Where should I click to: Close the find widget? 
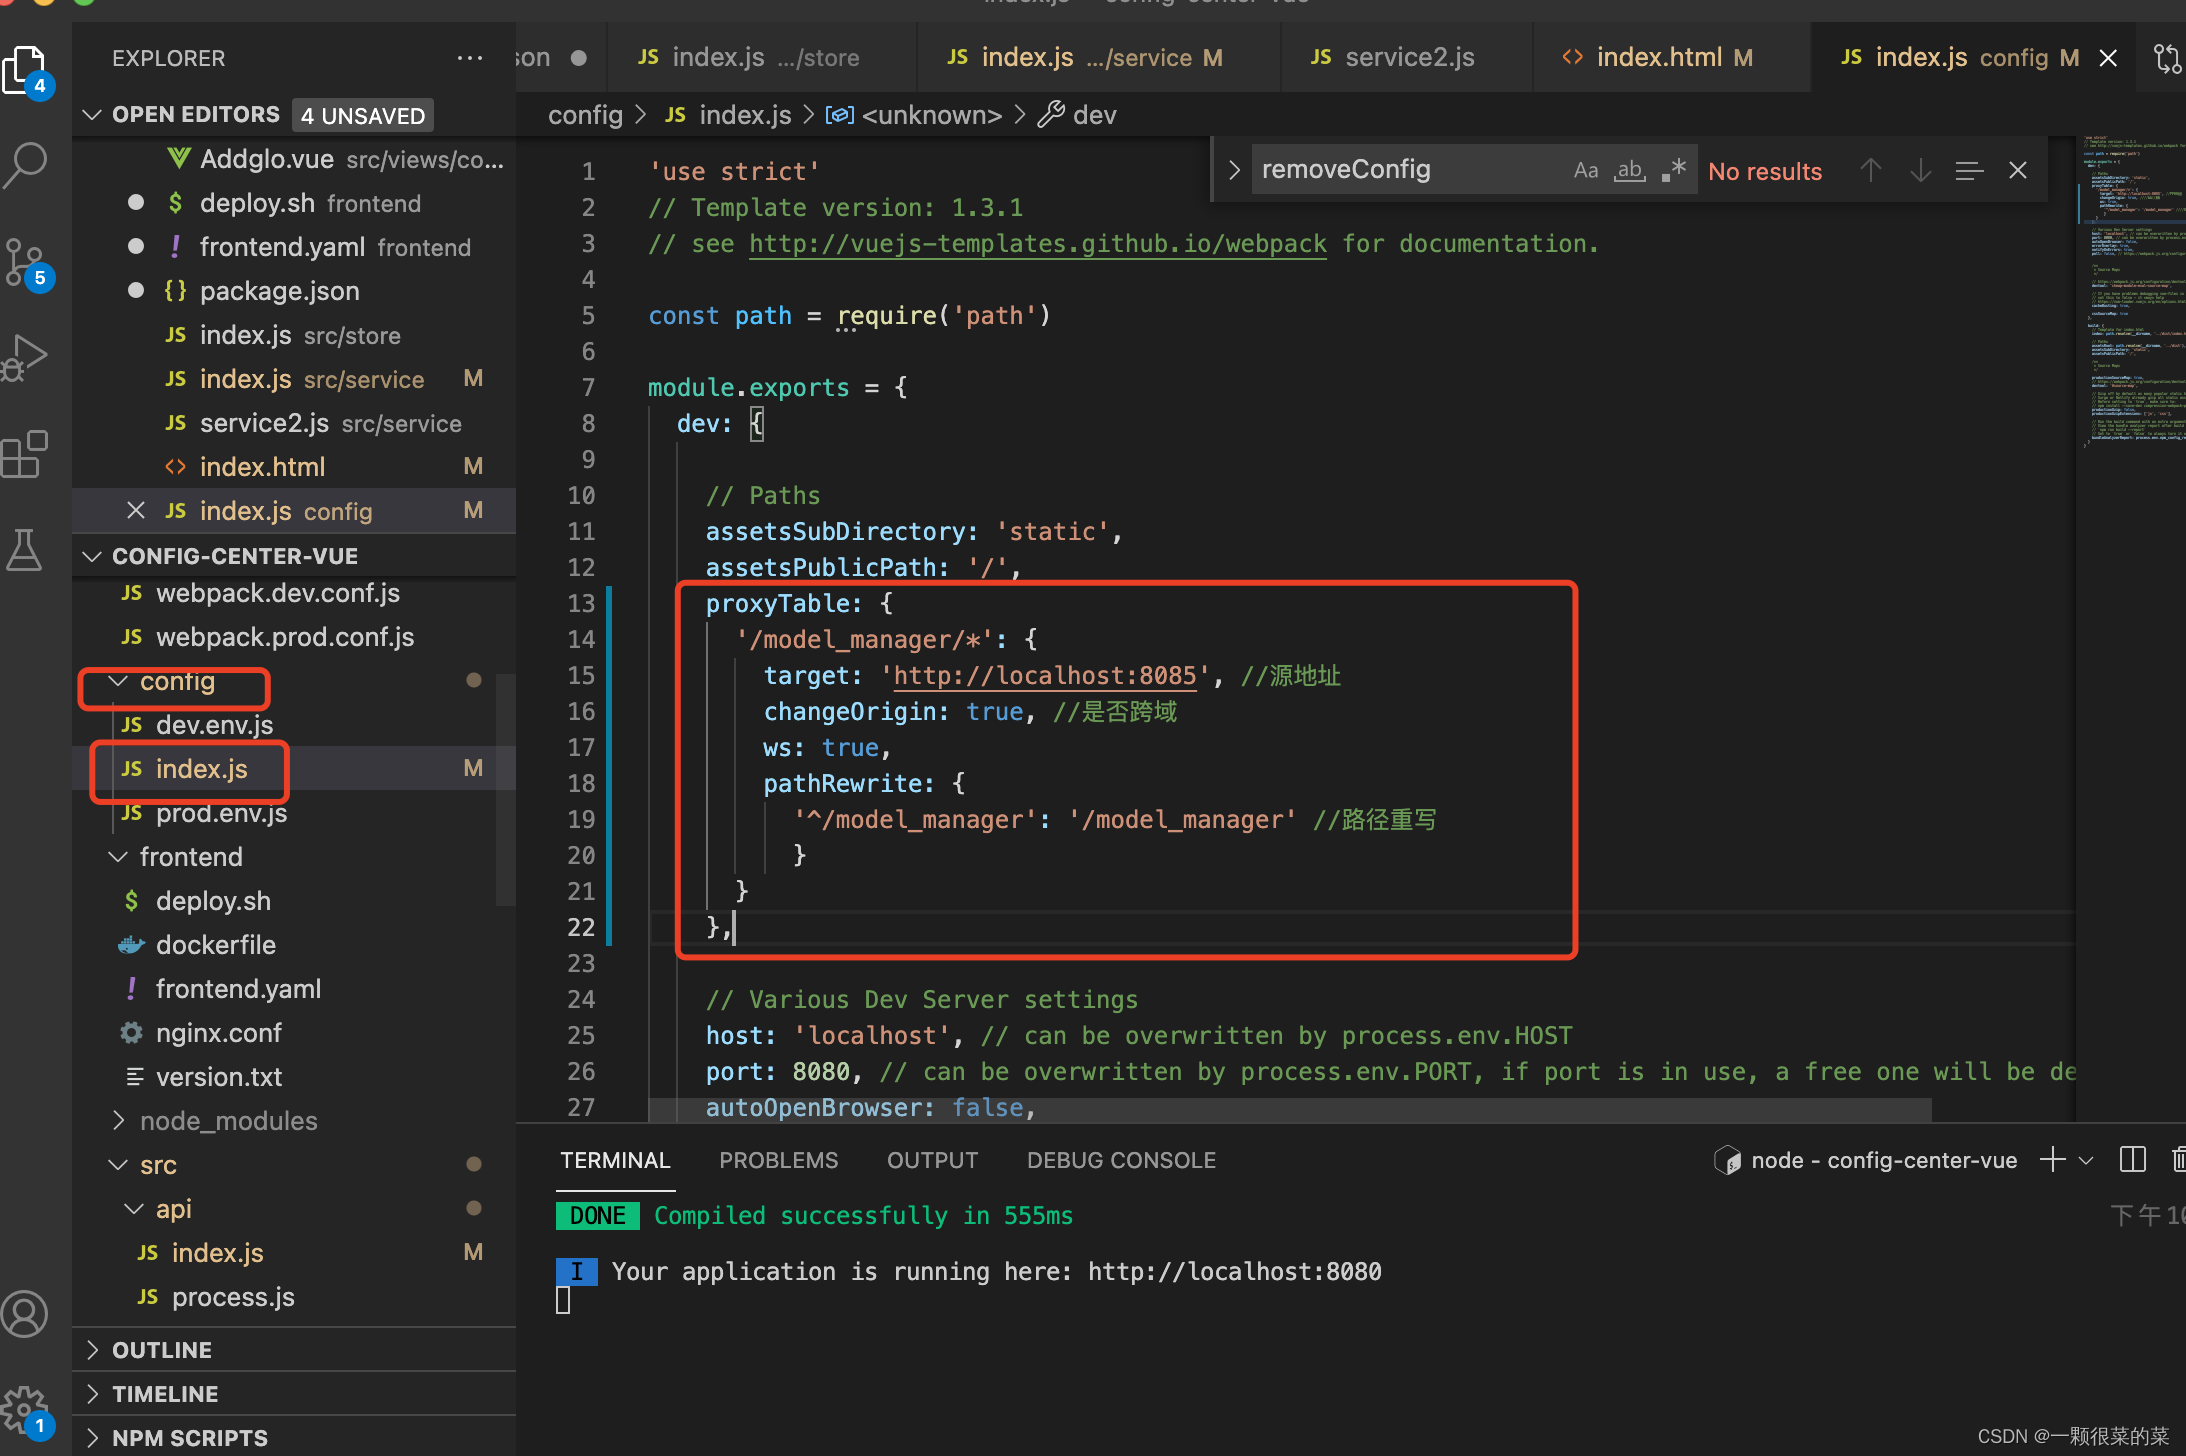pos(2018,170)
